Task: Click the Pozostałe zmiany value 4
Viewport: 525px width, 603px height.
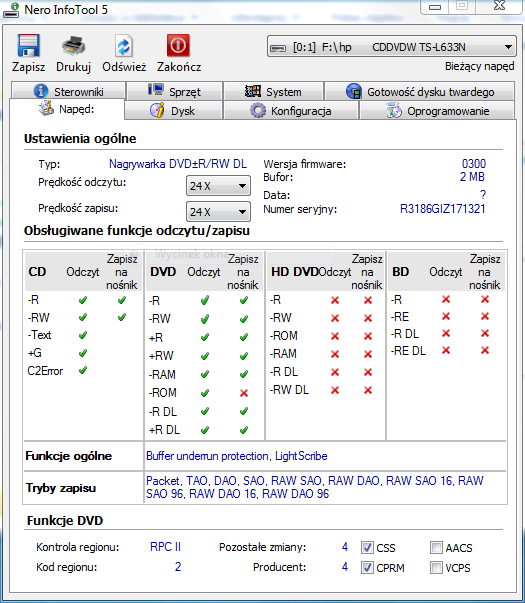Action: 345,547
